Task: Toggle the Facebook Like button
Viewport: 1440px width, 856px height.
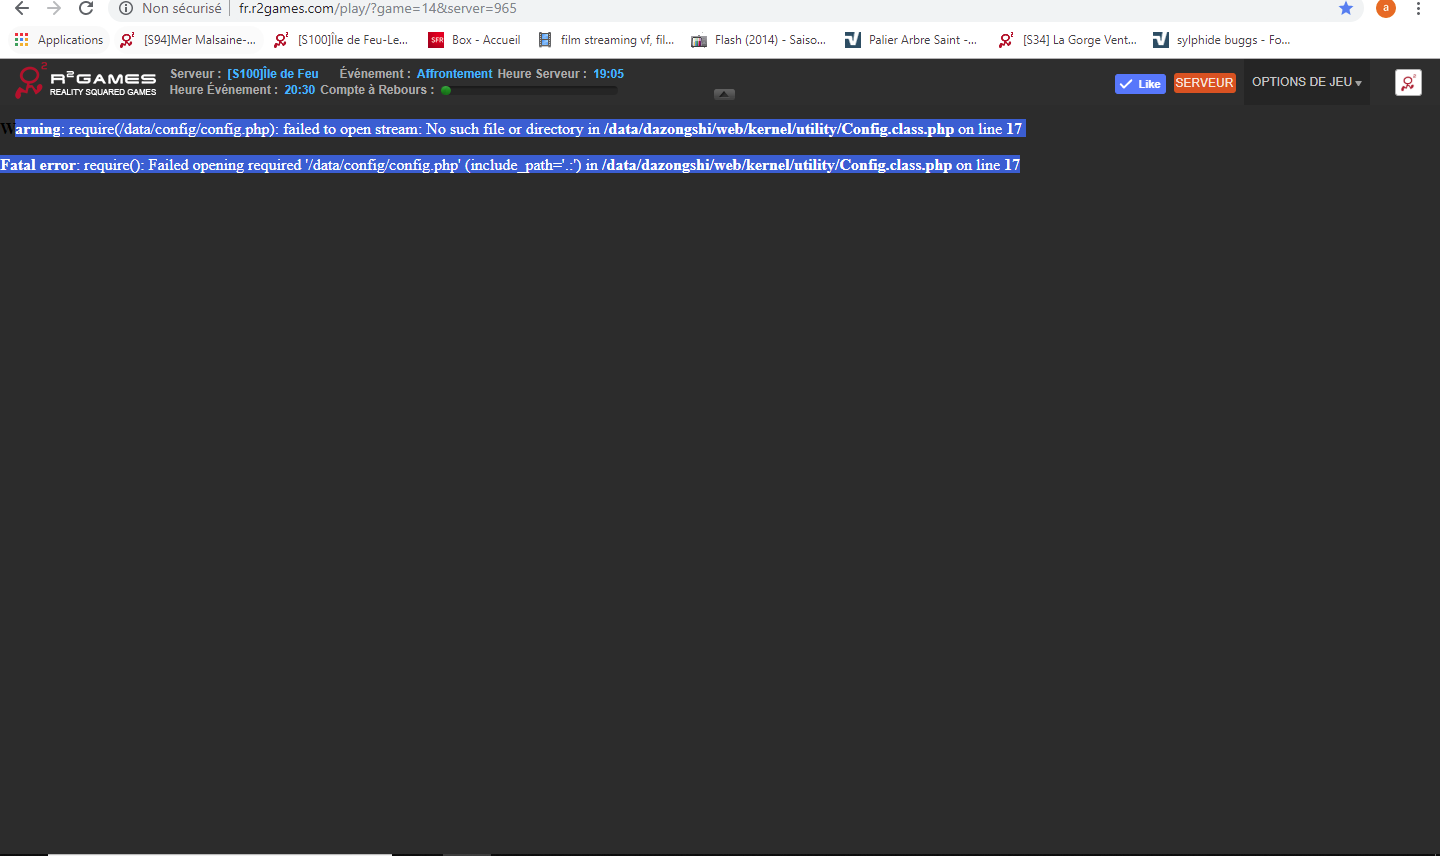Action: click(1140, 84)
